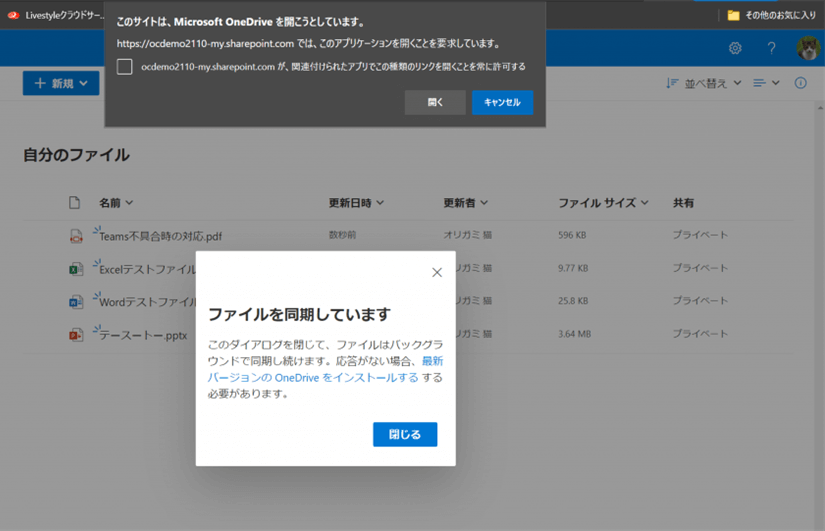The height and width of the screenshot is (531, 825).
Task: Click the file type column header icon
Action: pyautogui.click(x=75, y=203)
